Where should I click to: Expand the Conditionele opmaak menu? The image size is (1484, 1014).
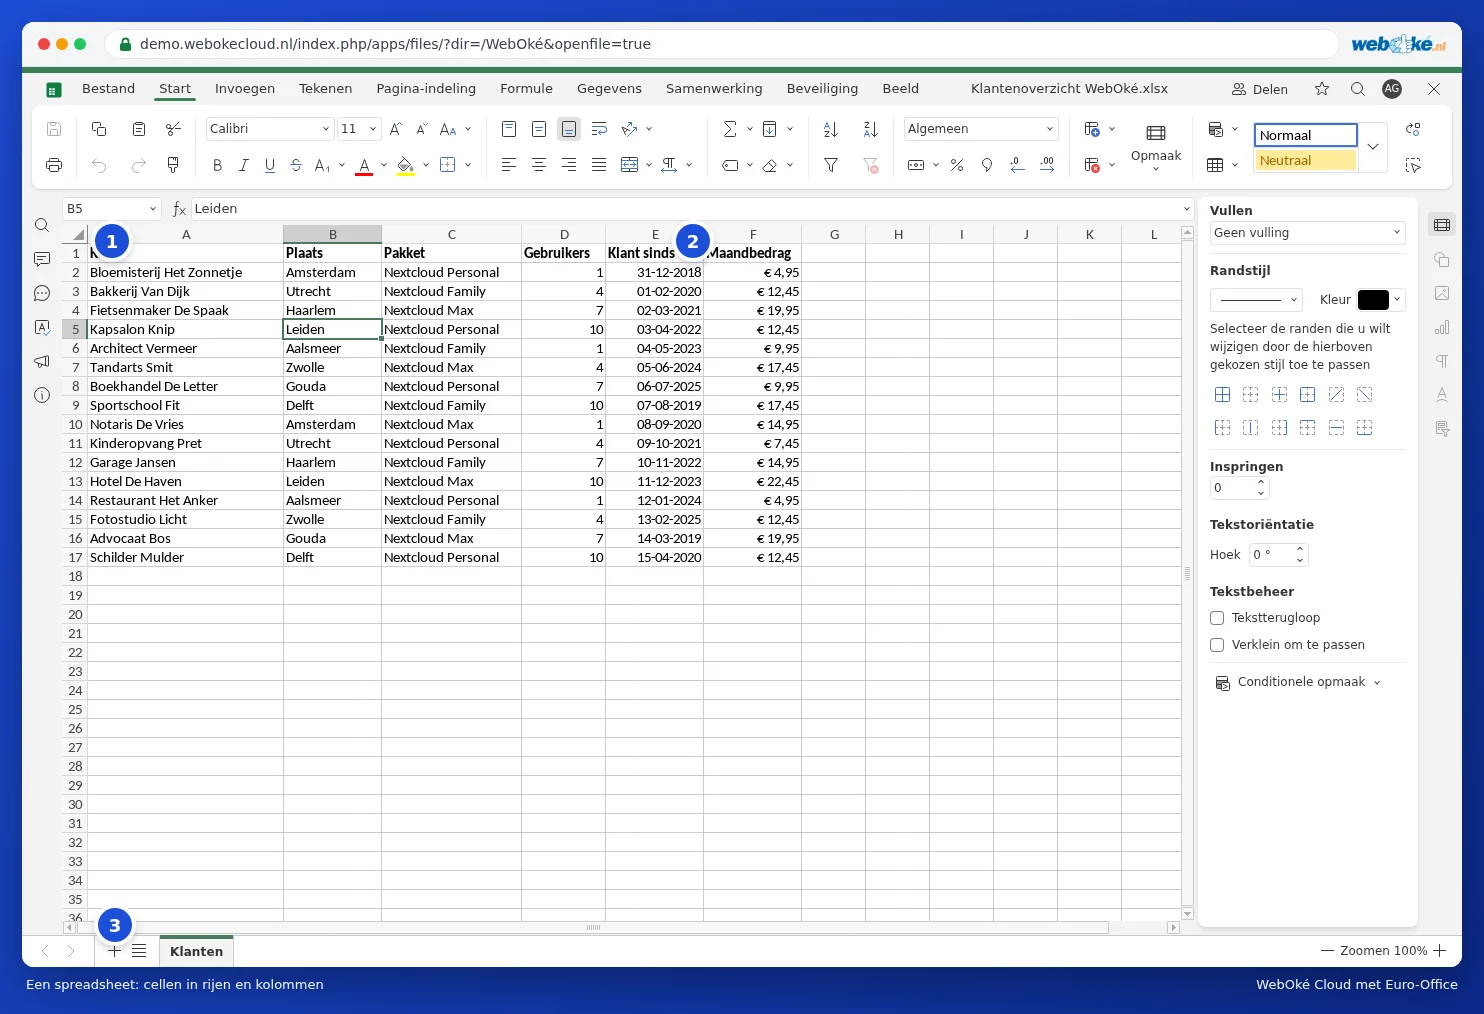click(1298, 682)
